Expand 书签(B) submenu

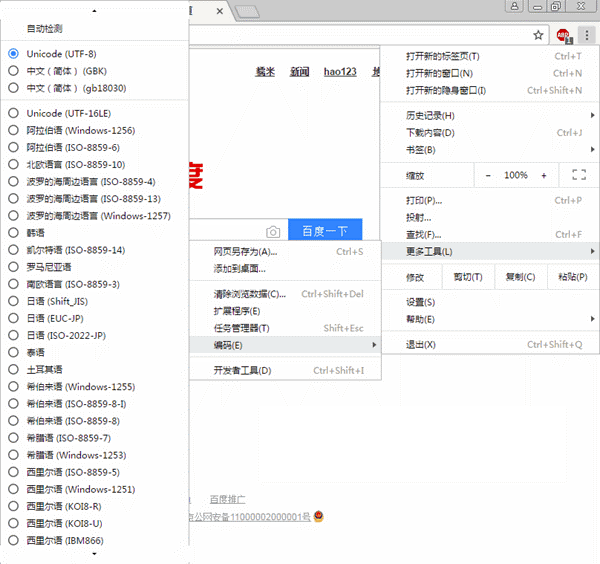click(x=490, y=150)
